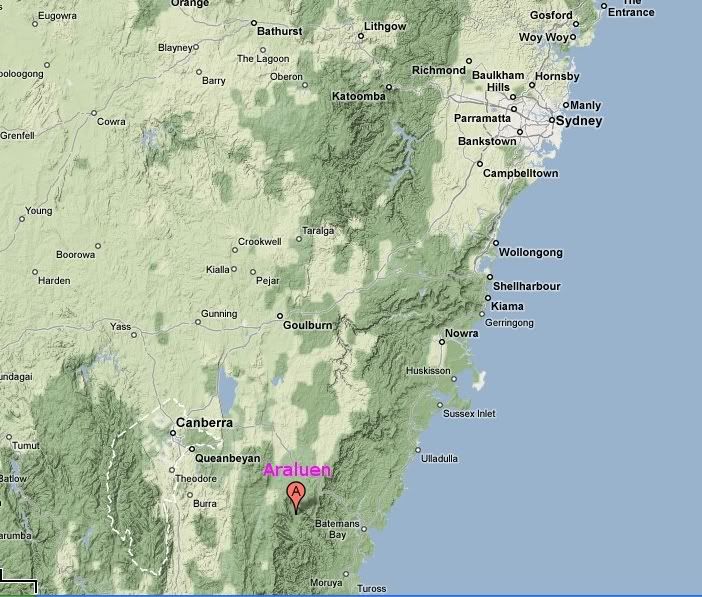702x597 pixels.
Task: Click the Nowra town label
Action: point(462,334)
